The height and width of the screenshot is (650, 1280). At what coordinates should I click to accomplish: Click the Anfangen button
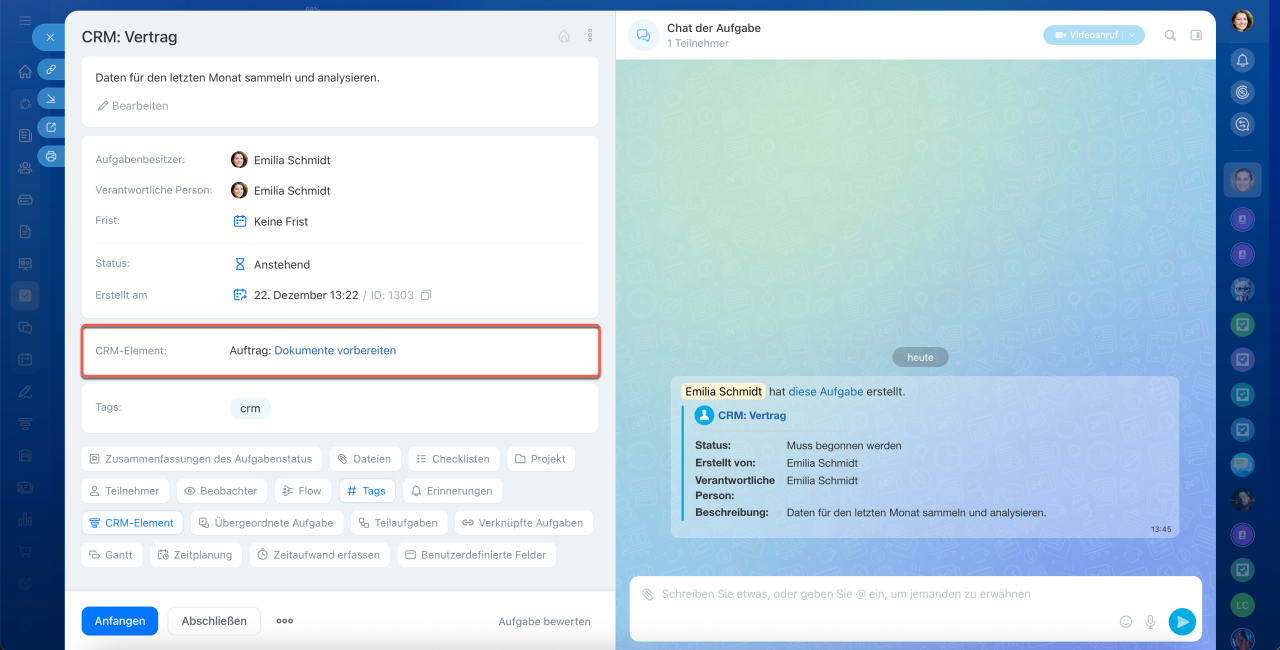pyautogui.click(x=120, y=621)
